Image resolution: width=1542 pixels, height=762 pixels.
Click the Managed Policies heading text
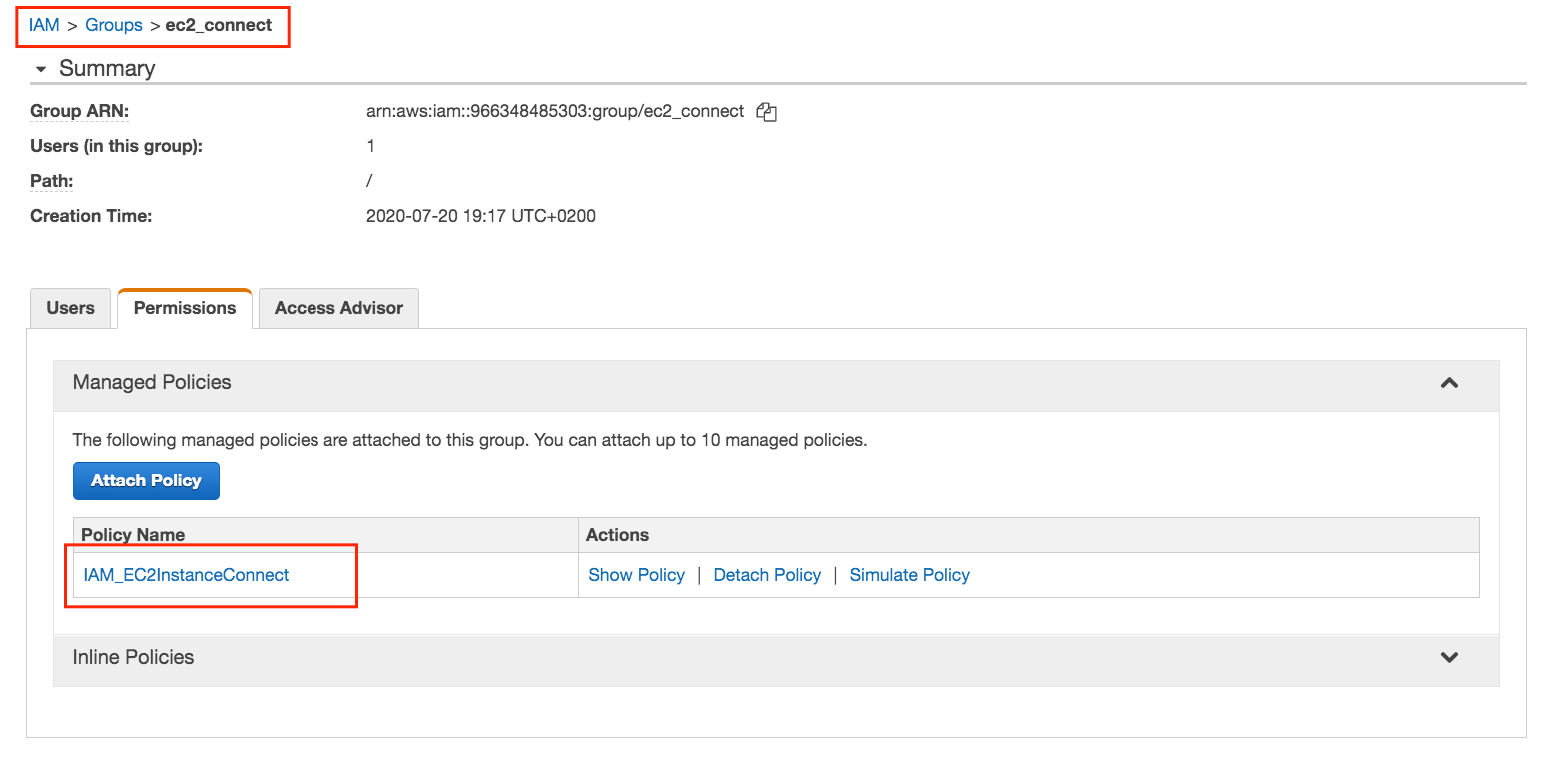(152, 382)
